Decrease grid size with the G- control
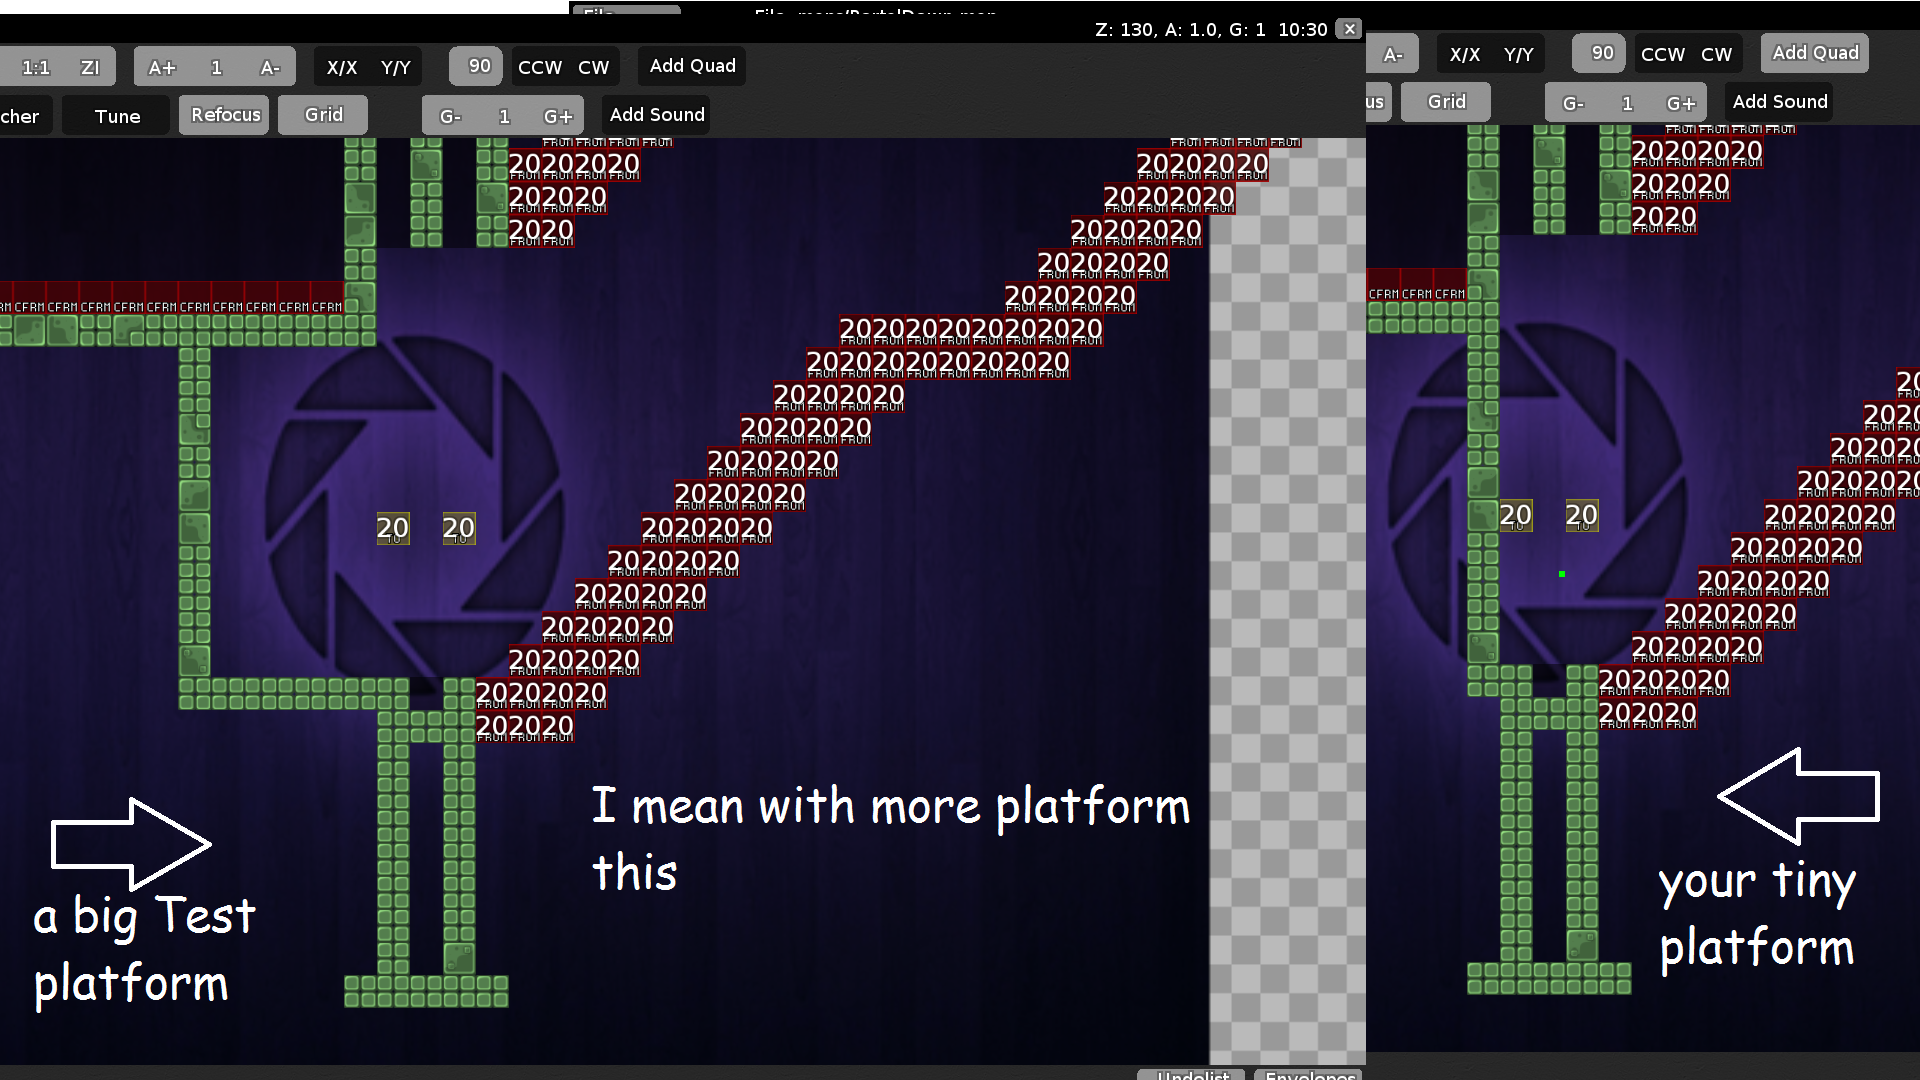Viewport: 1920px width, 1080px height. point(450,115)
